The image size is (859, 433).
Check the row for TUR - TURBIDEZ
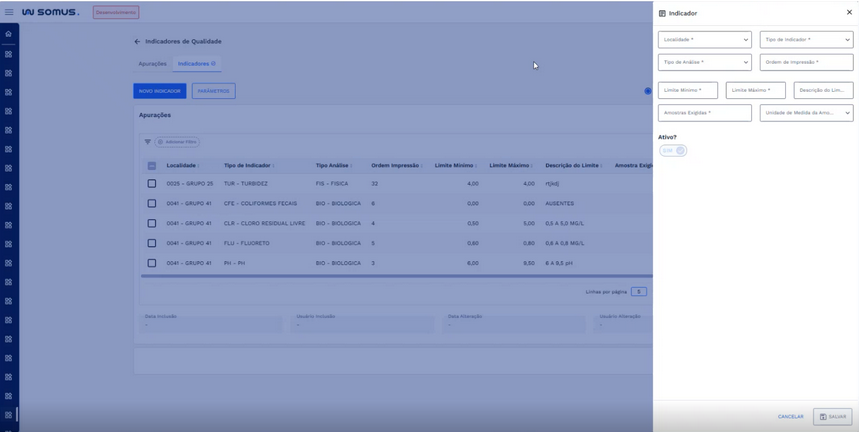(x=152, y=184)
